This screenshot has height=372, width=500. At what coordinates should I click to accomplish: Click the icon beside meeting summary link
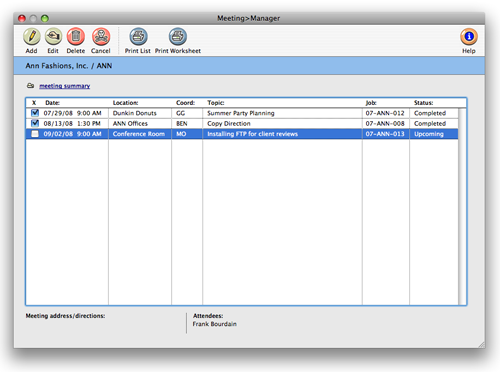click(30, 86)
